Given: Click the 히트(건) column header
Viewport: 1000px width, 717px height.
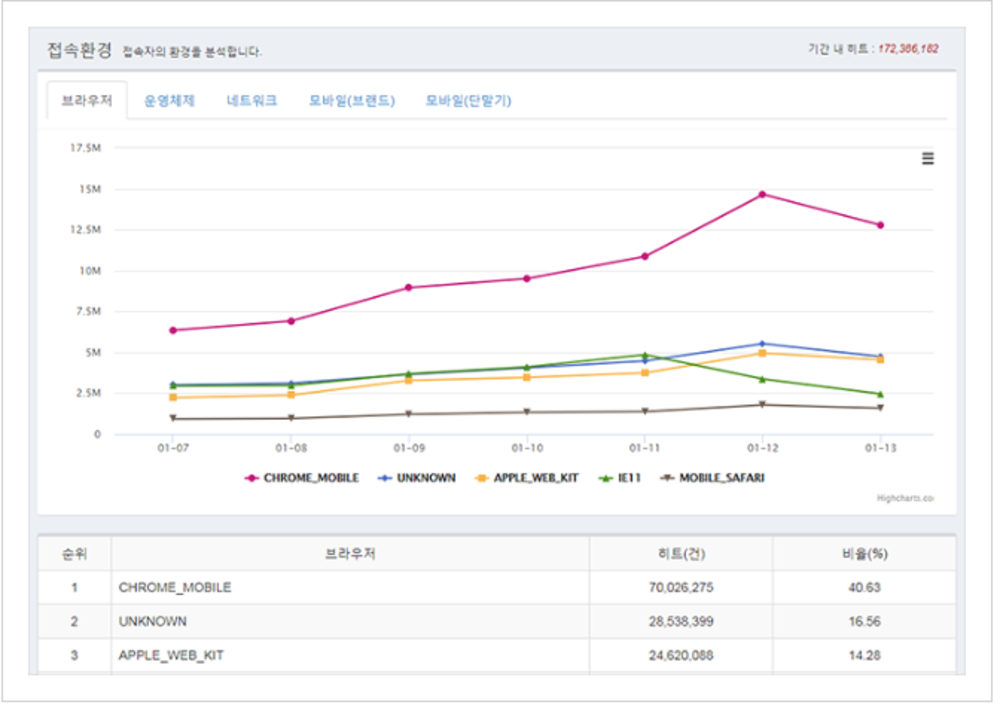Looking at the screenshot, I should tap(679, 551).
